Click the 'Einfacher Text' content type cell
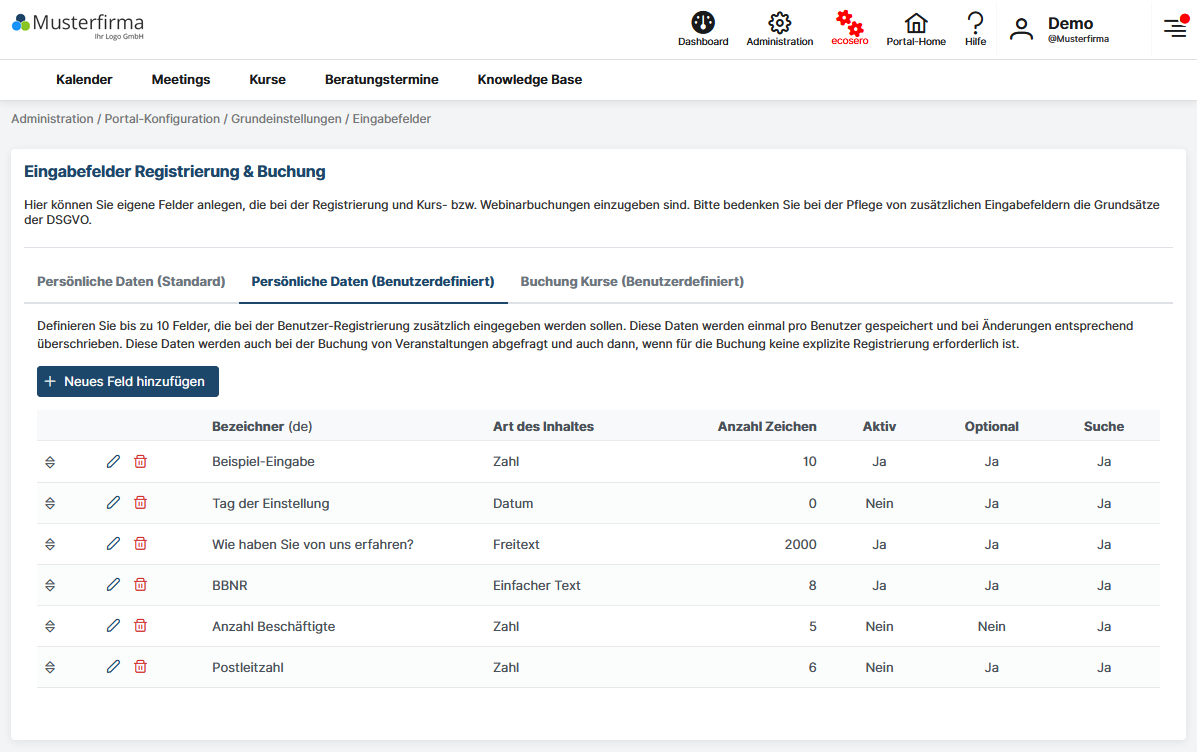This screenshot has width=1197, height=752. coord(537,586)
